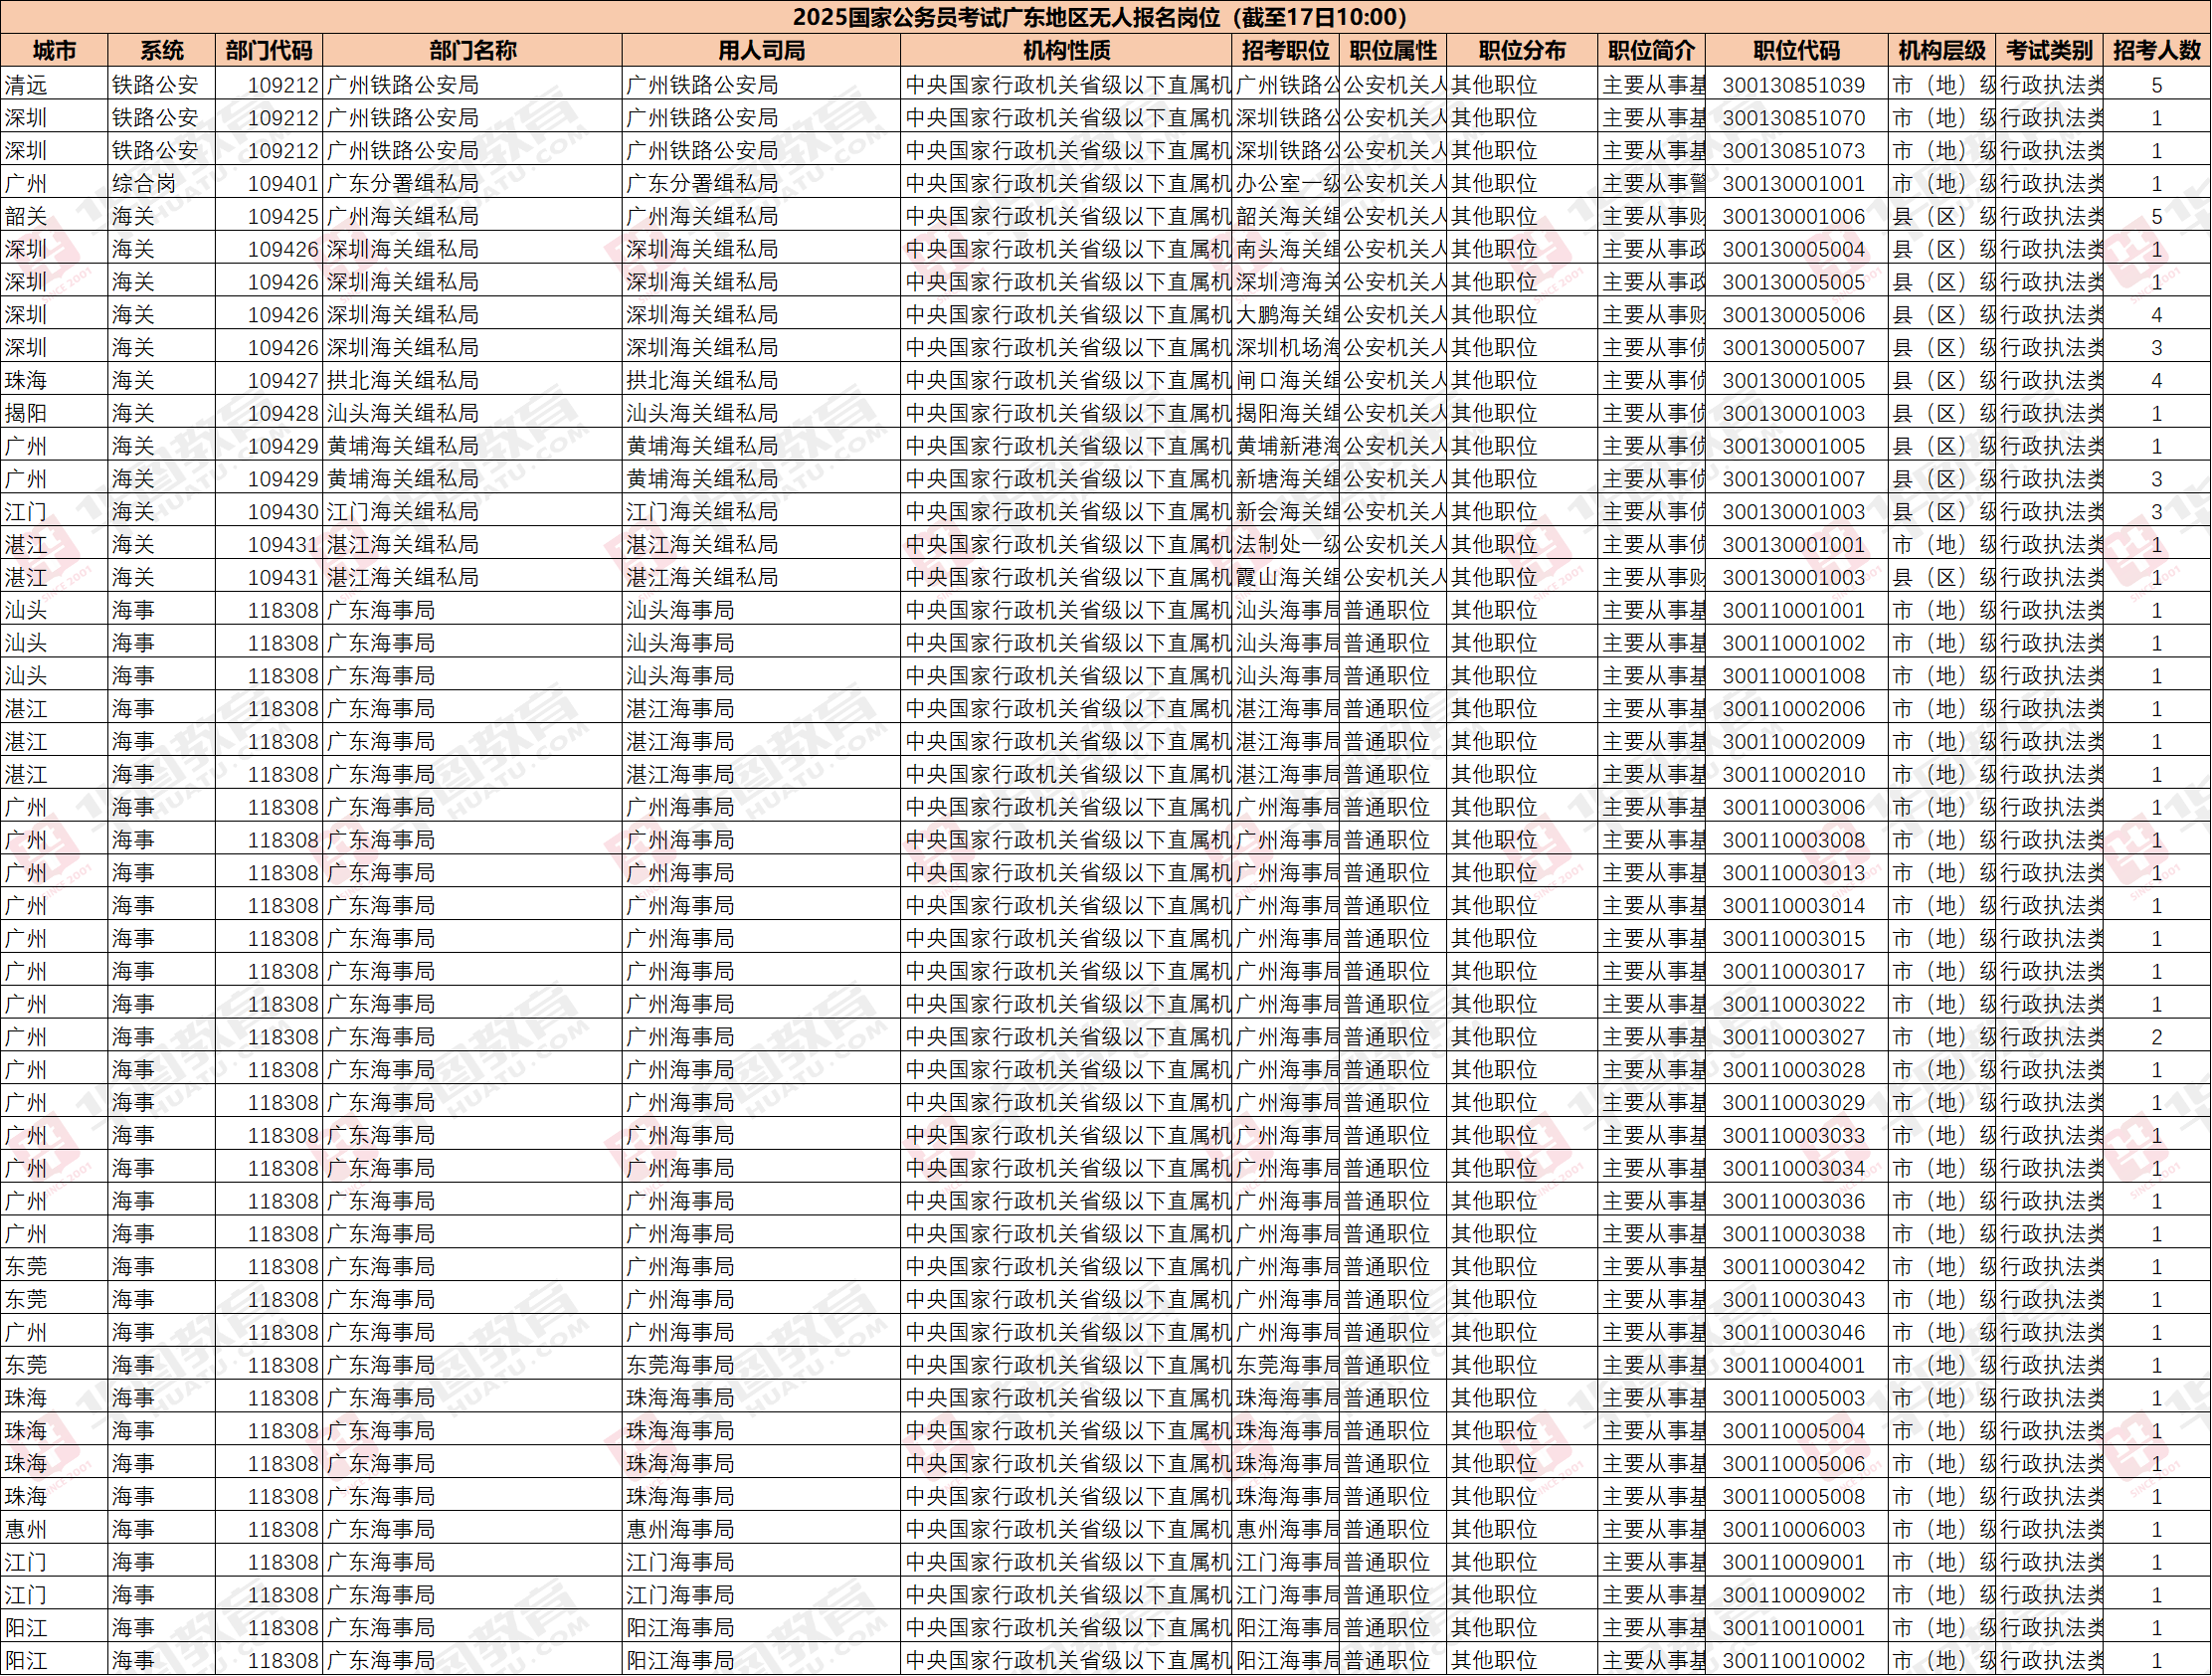The image size is (2212, 1676).
Task: Click the 招考职位 column header
Action: point(1286,51)
